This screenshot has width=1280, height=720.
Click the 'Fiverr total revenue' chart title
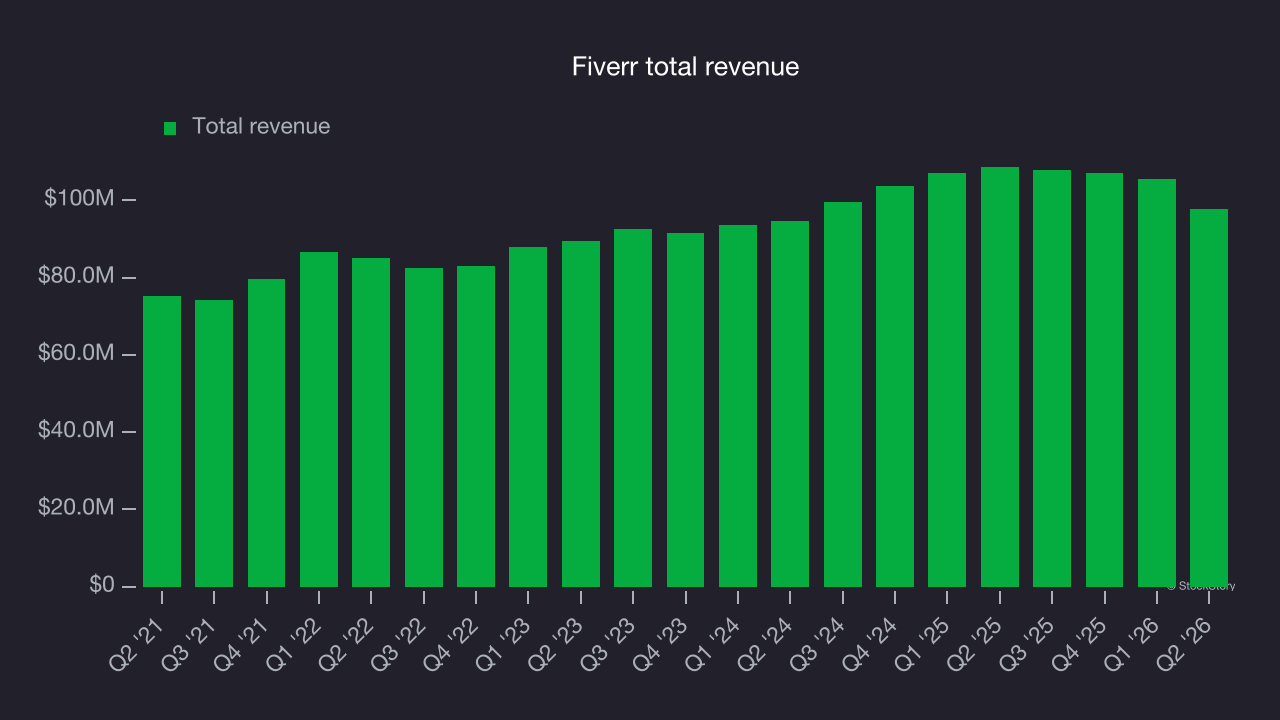(x=685, y=67)
